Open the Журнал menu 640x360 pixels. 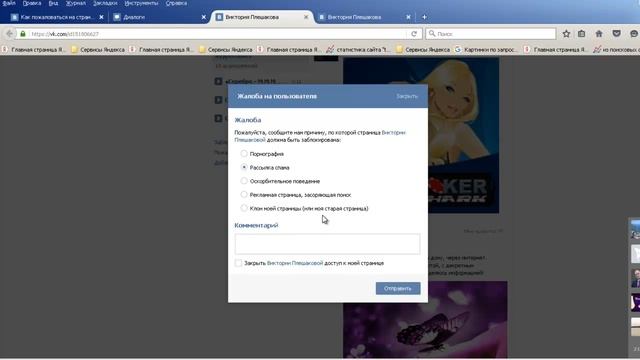click(x=76, y=3)
